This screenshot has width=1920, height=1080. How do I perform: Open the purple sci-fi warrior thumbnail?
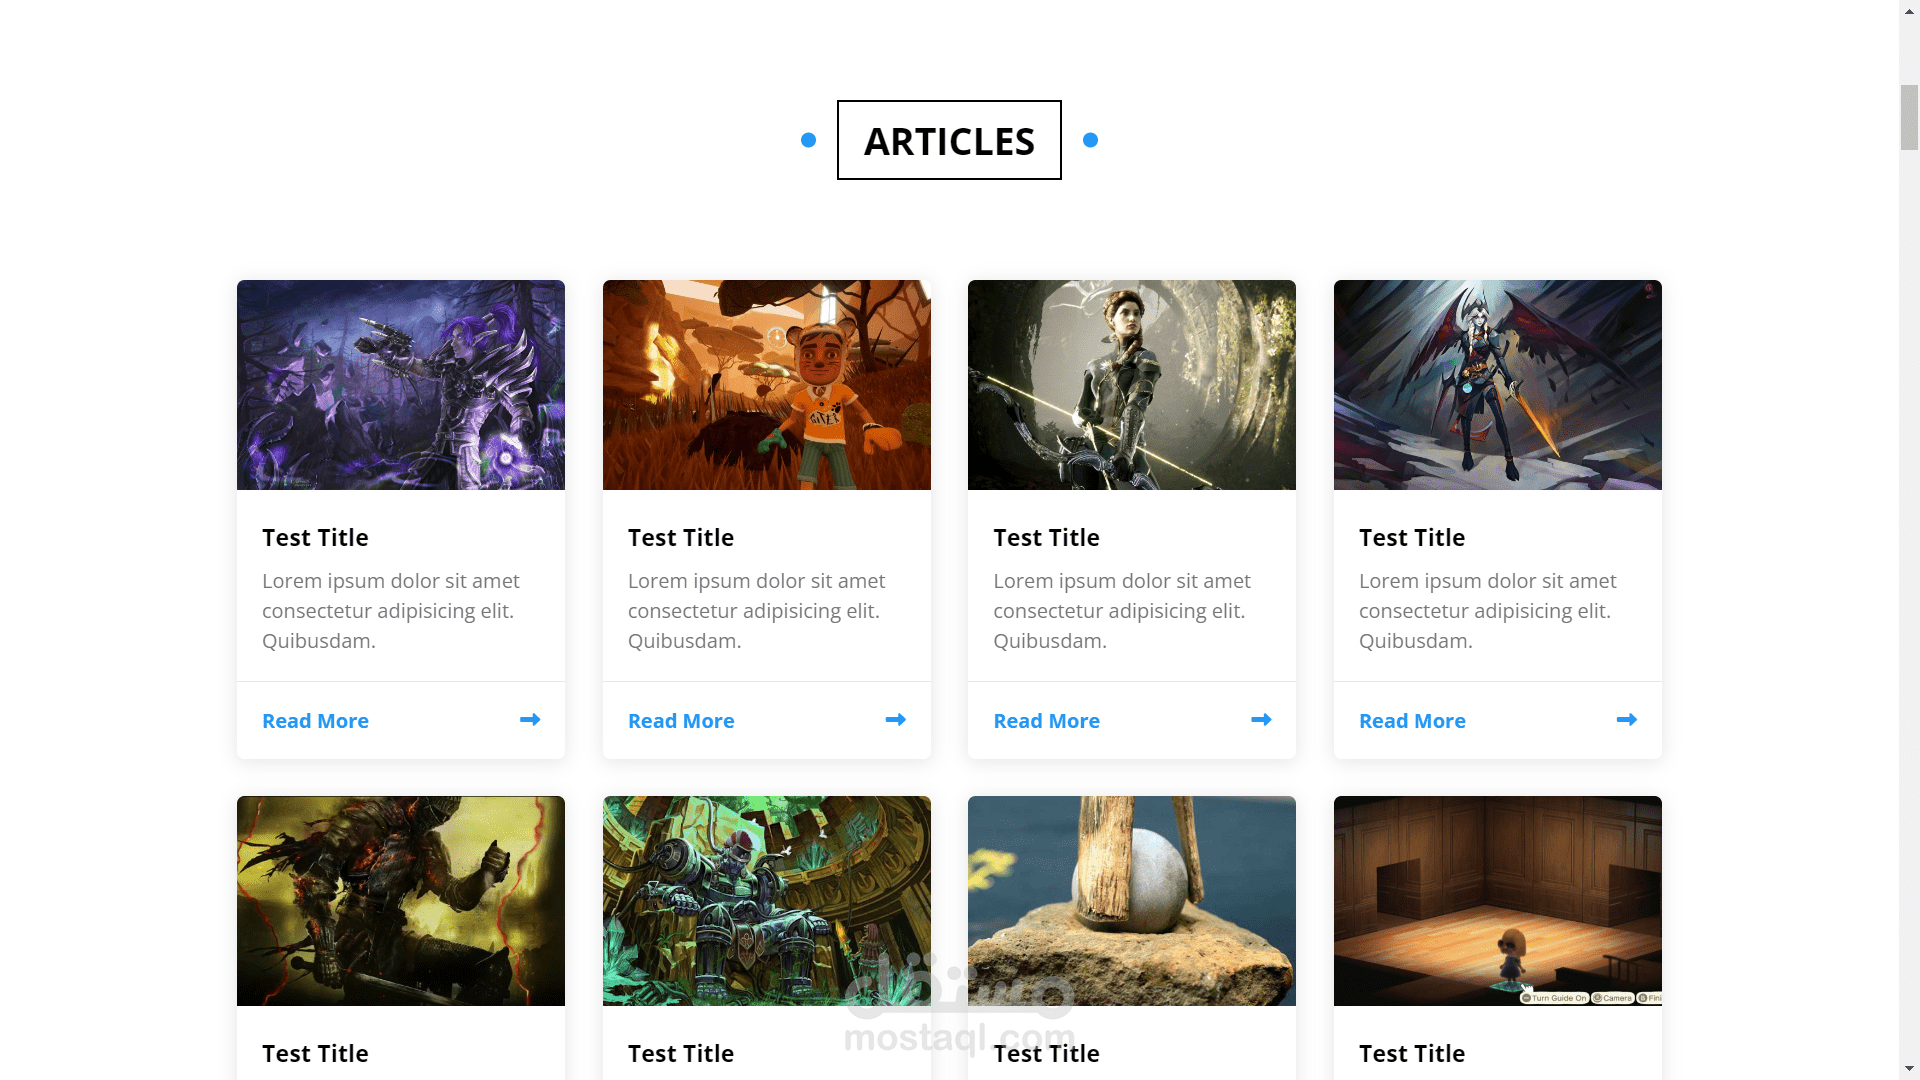coord(401,385)
